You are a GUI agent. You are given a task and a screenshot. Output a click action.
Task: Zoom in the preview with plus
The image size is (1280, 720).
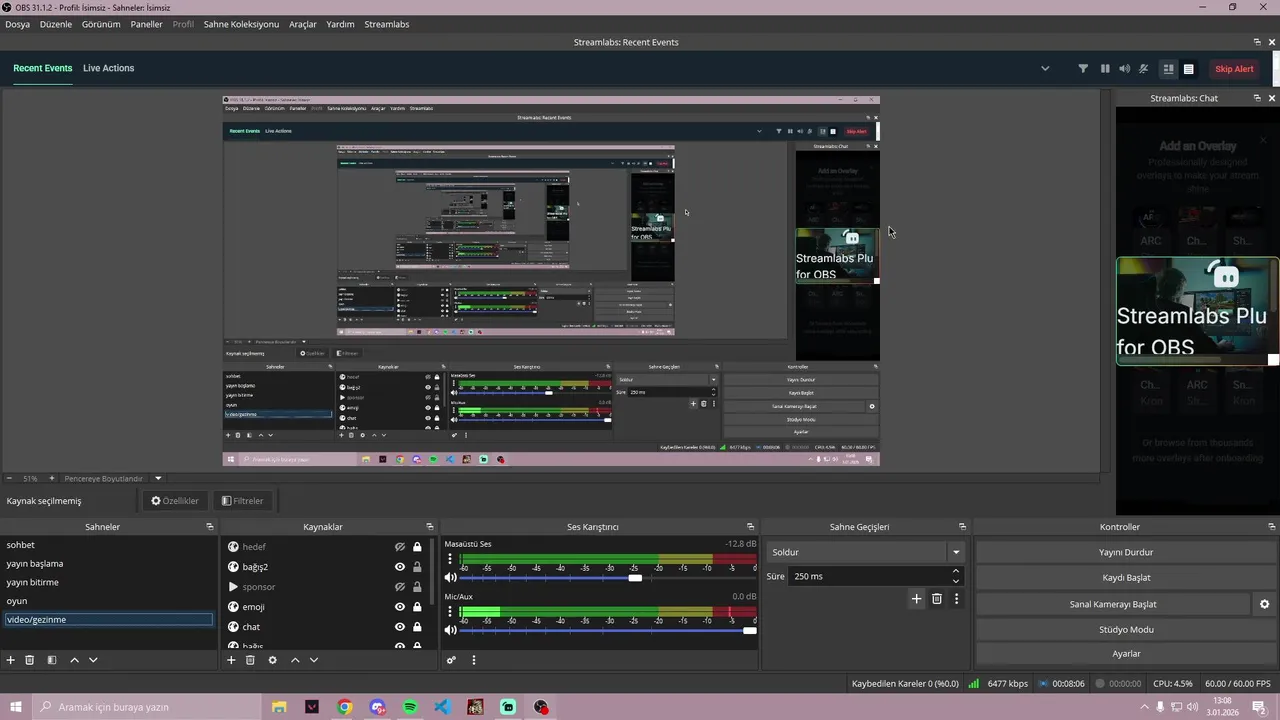tap(52, 478)
